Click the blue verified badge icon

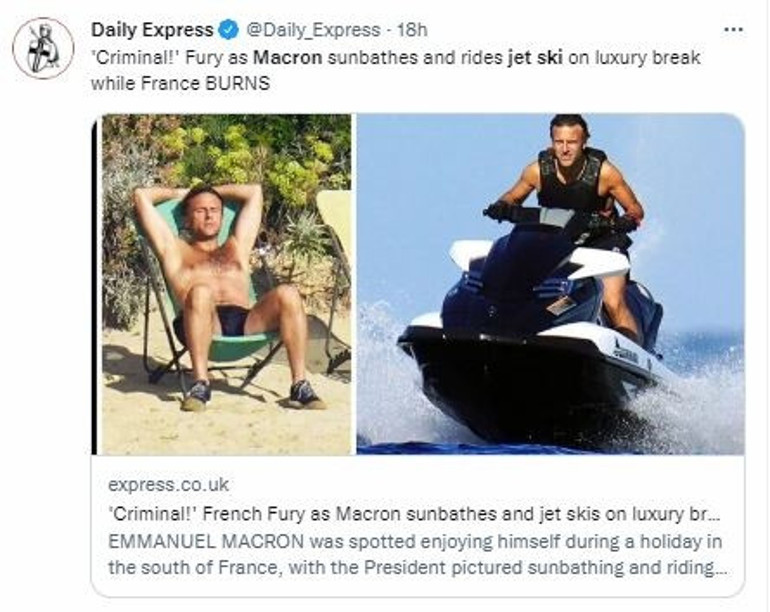point(227,30)
